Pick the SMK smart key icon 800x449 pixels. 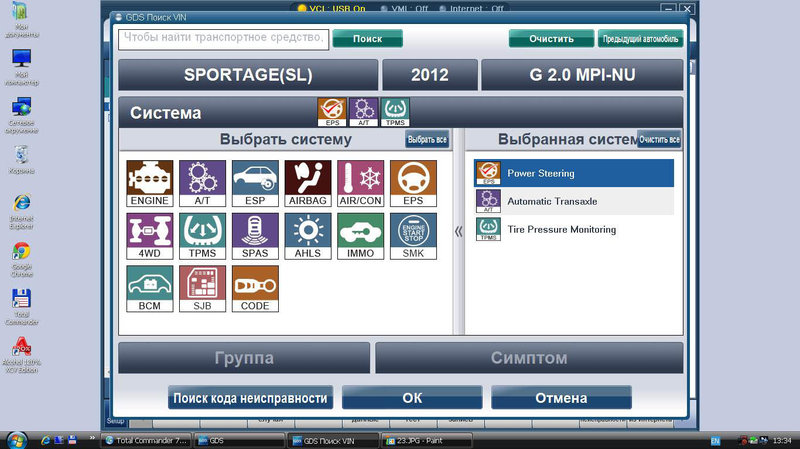(413, 236)
